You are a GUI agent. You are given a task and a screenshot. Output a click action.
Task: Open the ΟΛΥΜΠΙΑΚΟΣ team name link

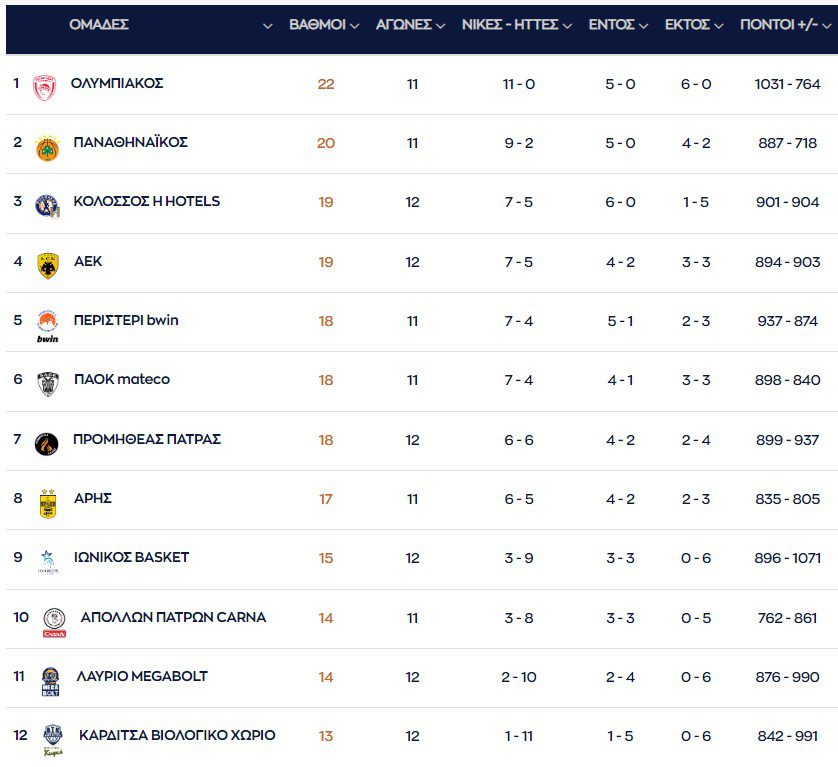pos(117,83)
